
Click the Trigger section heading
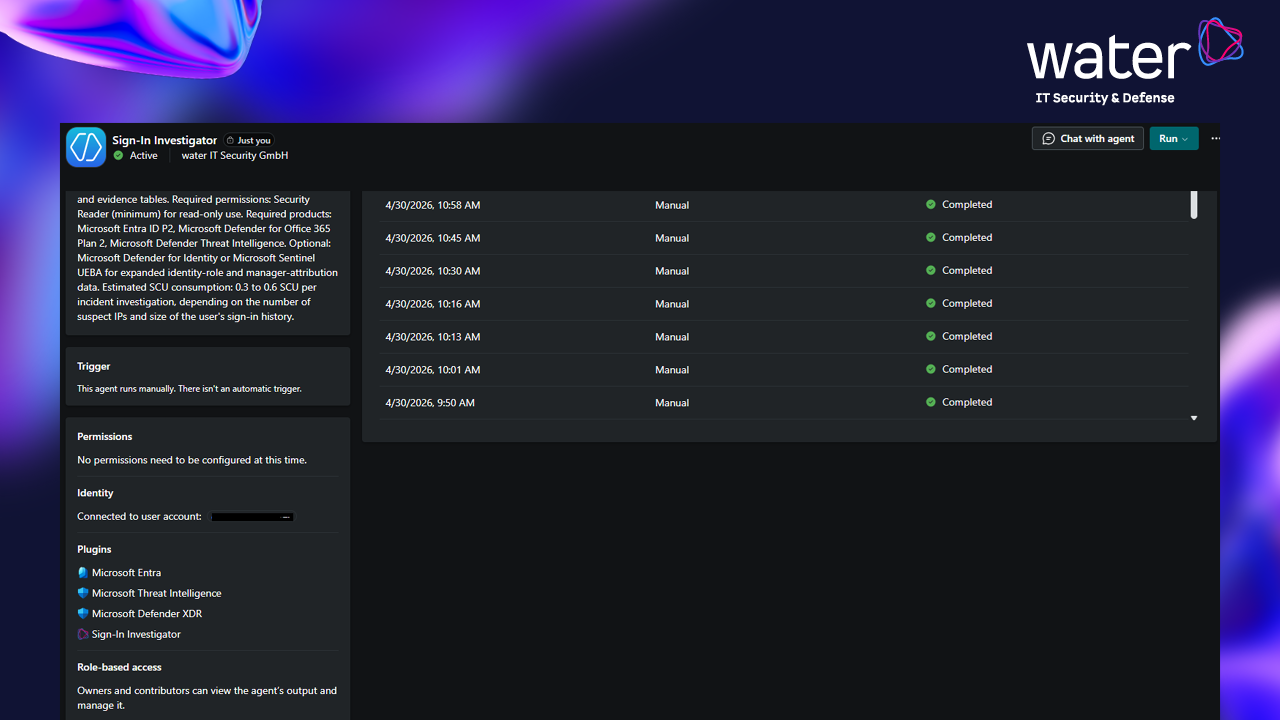[94, 366]
